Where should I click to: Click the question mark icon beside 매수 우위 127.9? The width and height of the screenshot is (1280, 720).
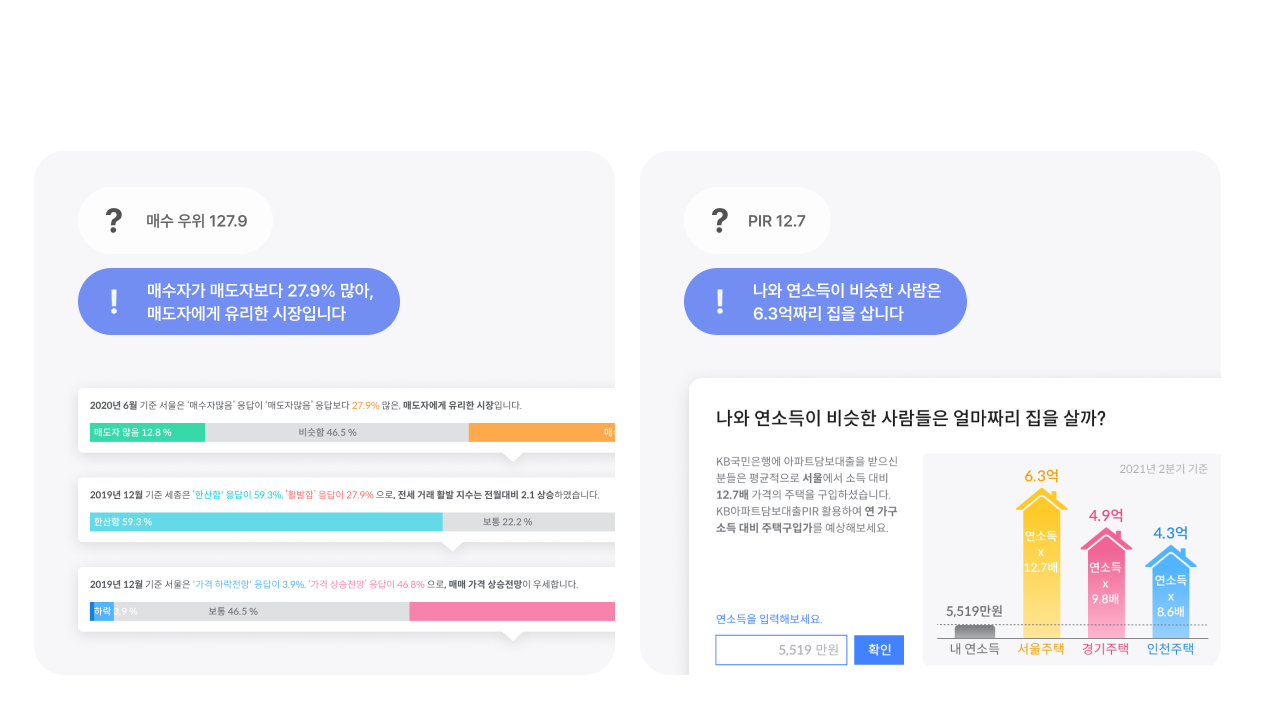pos(114,220)
